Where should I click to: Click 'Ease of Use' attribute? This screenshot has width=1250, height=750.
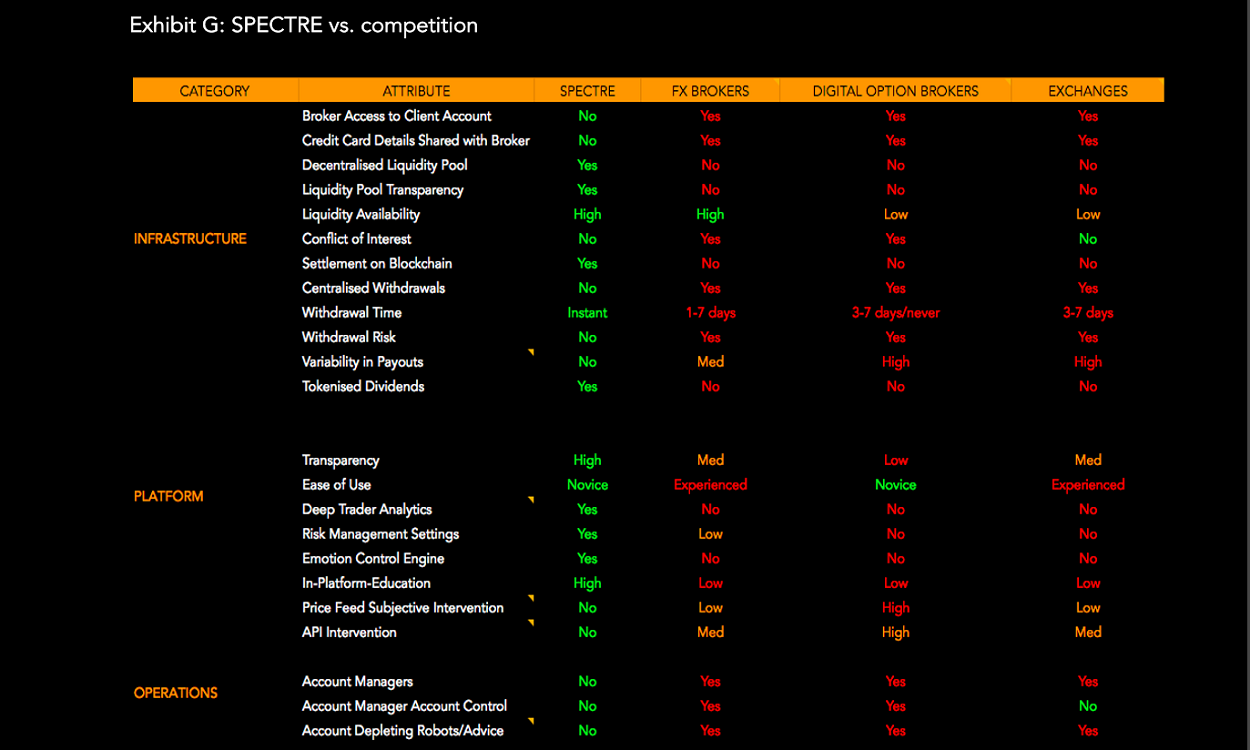[x=337, y=485]
